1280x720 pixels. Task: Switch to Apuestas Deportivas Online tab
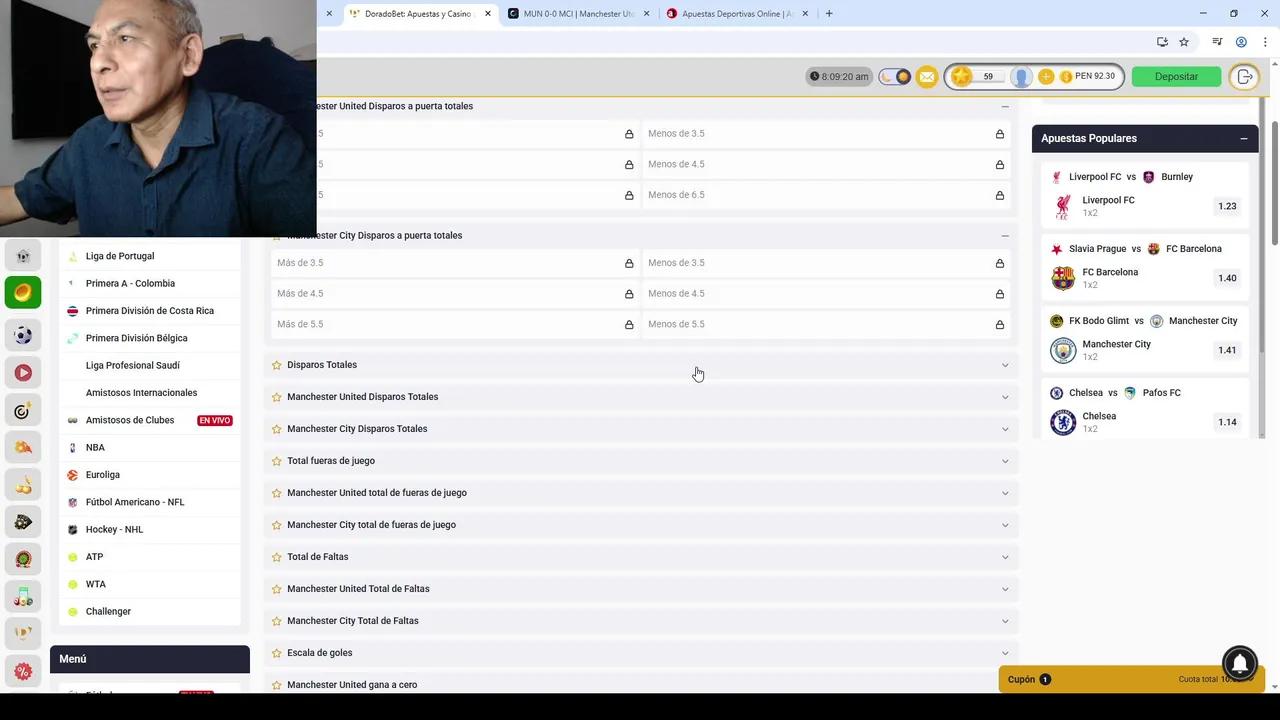pyautogui.click(x=738, y=14)
